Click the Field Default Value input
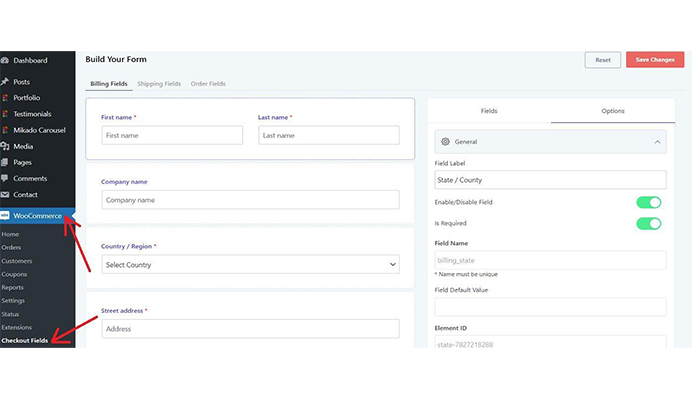 (x=550, y=307)
